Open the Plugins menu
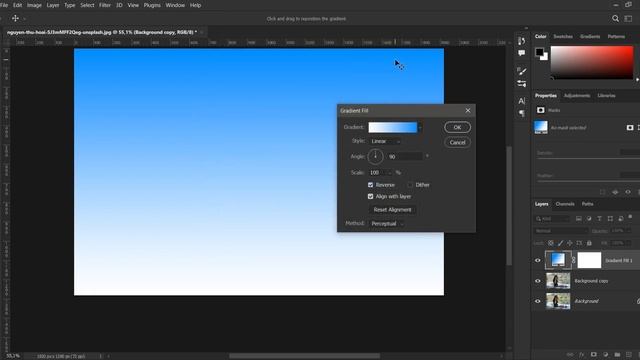The height and width of the screenshot is (360, 640). click(152, 5)
